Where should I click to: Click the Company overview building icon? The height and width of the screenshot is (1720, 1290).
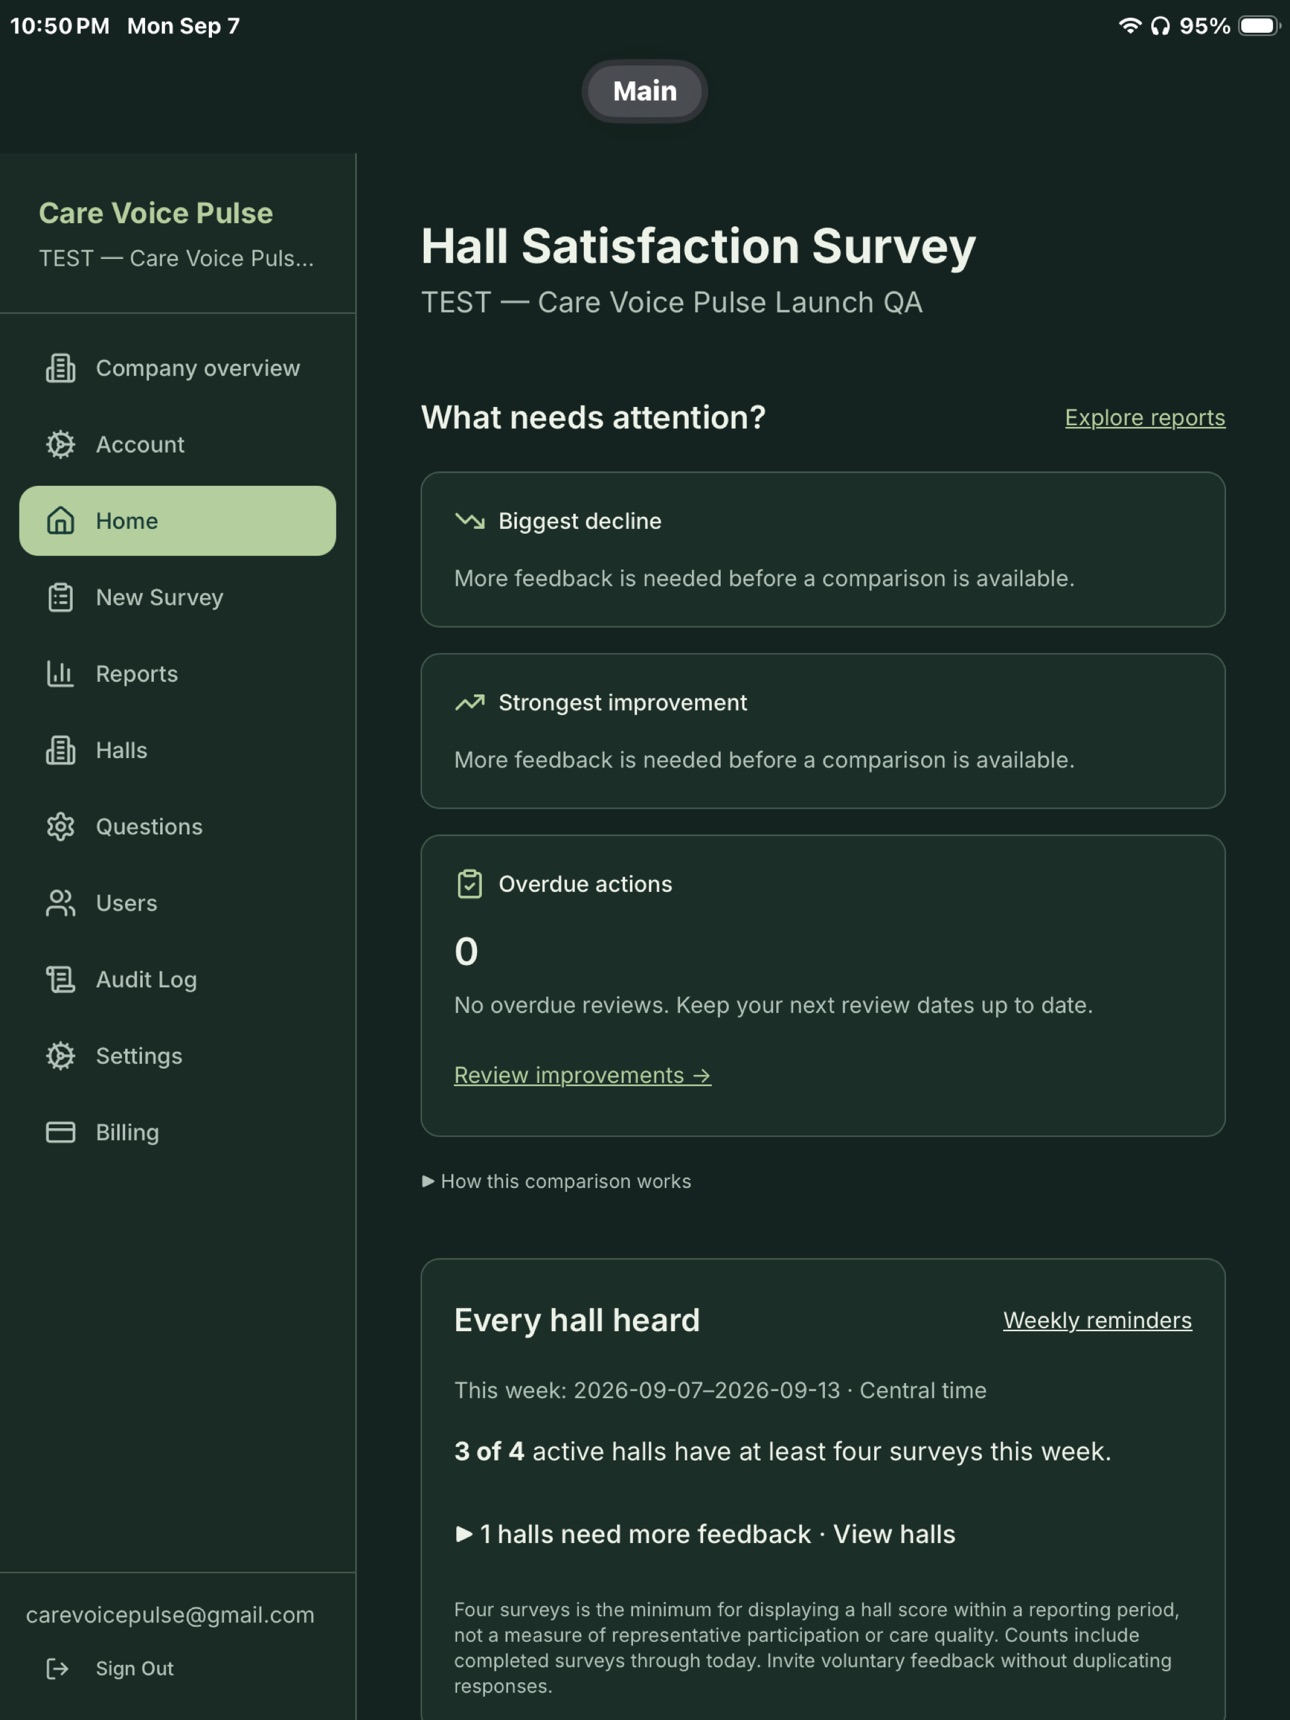(60, 368)
